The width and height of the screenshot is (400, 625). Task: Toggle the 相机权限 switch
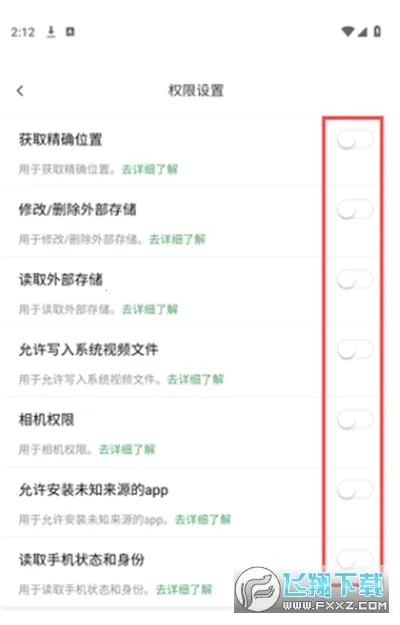[x=355, y=419]
